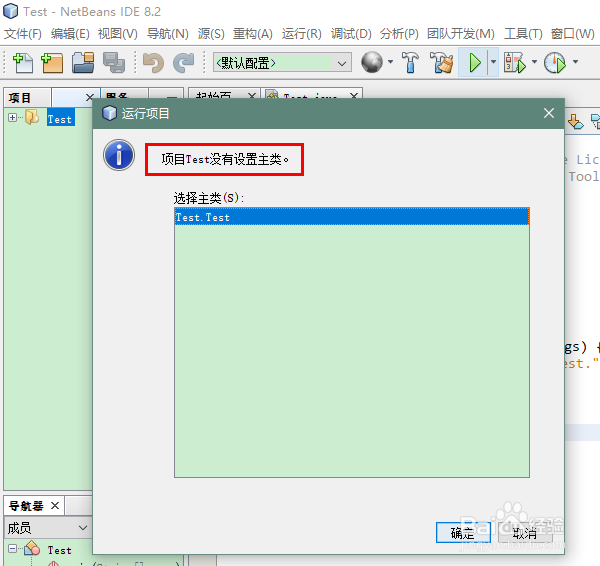Open the 工具(T) menu
This screenshot has width=600, height=566.
point(523,34)
